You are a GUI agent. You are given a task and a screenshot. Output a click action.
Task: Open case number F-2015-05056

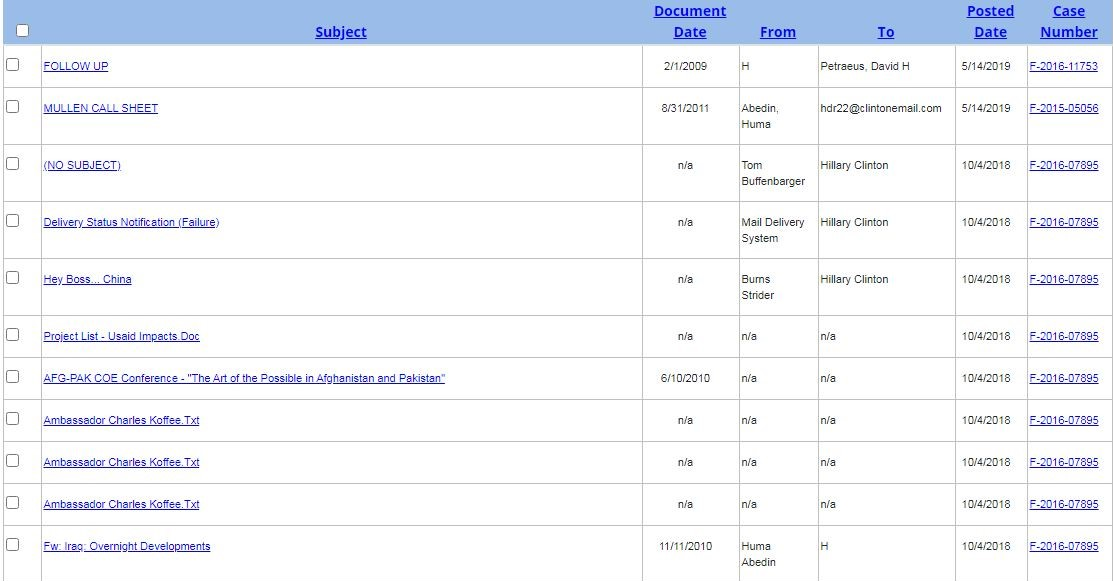point(1063,108)
